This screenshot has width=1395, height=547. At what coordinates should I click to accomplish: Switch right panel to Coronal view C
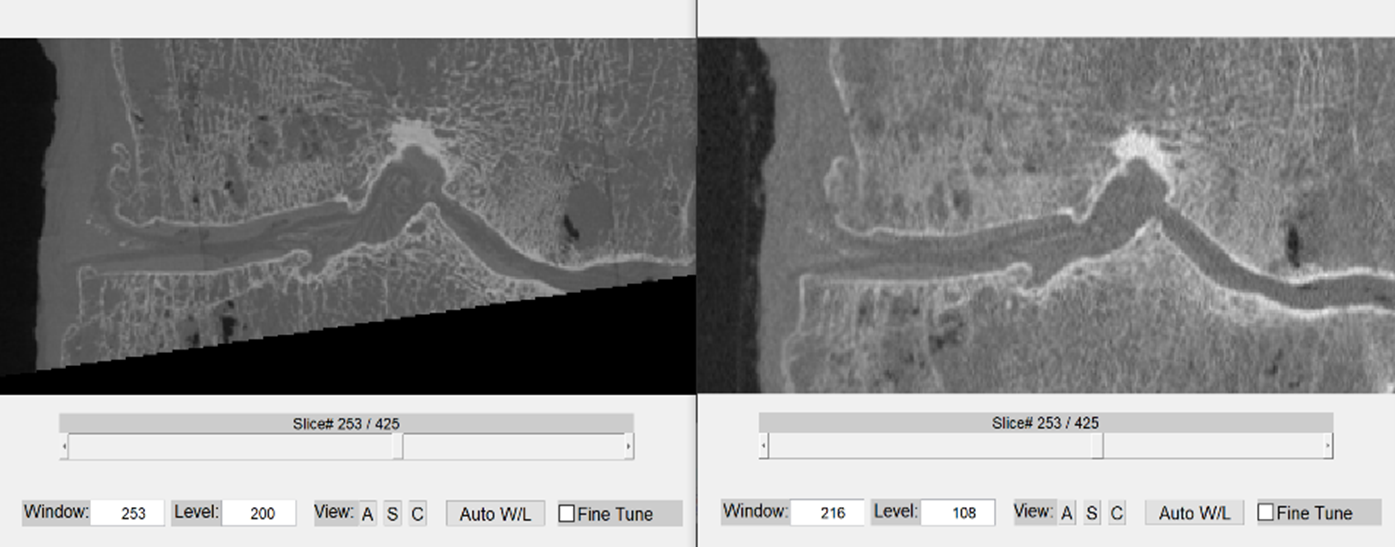(1117, 513)
